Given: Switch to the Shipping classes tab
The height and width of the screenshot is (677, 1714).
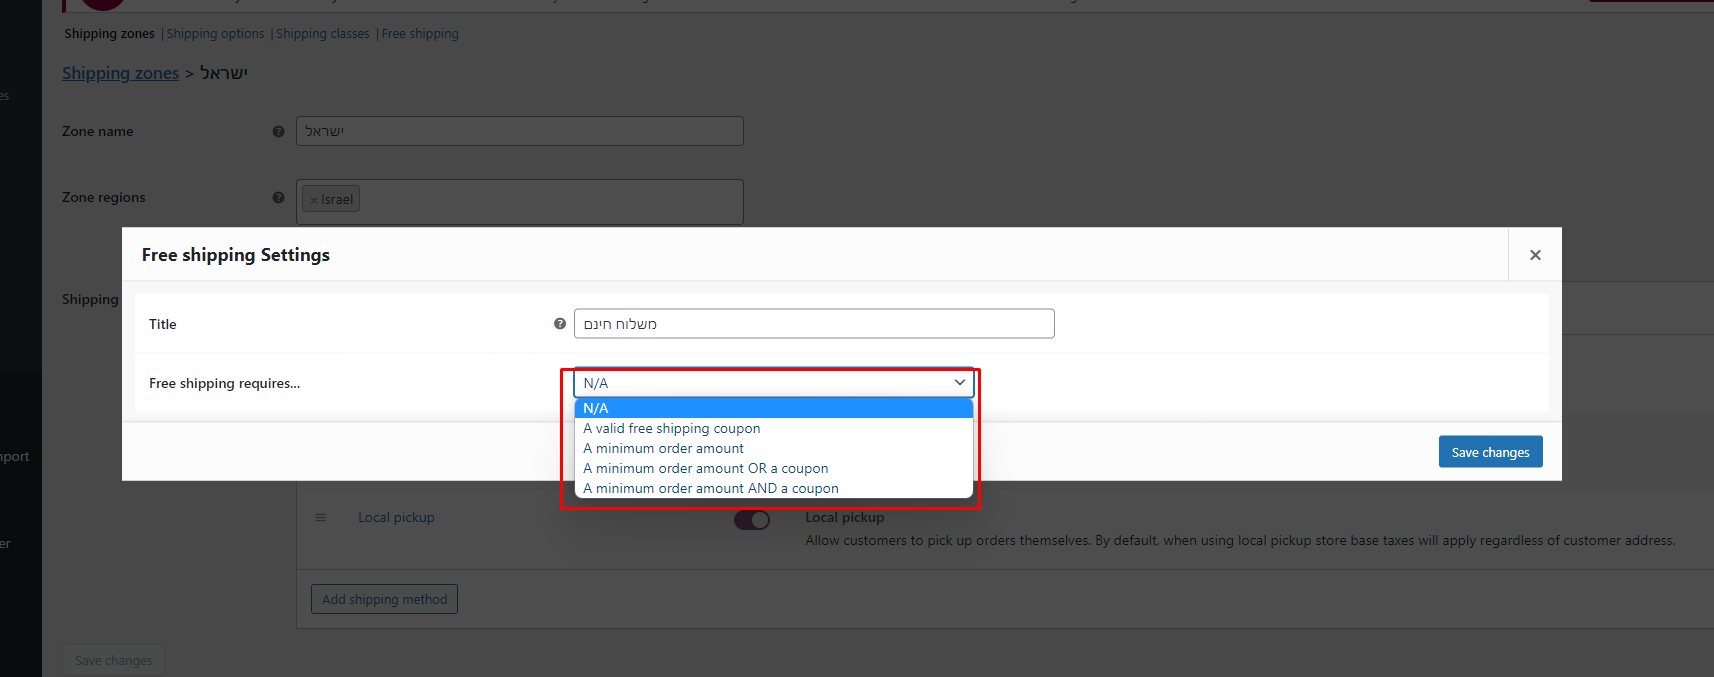Looking at the screenshot, I should coord(322,34).
